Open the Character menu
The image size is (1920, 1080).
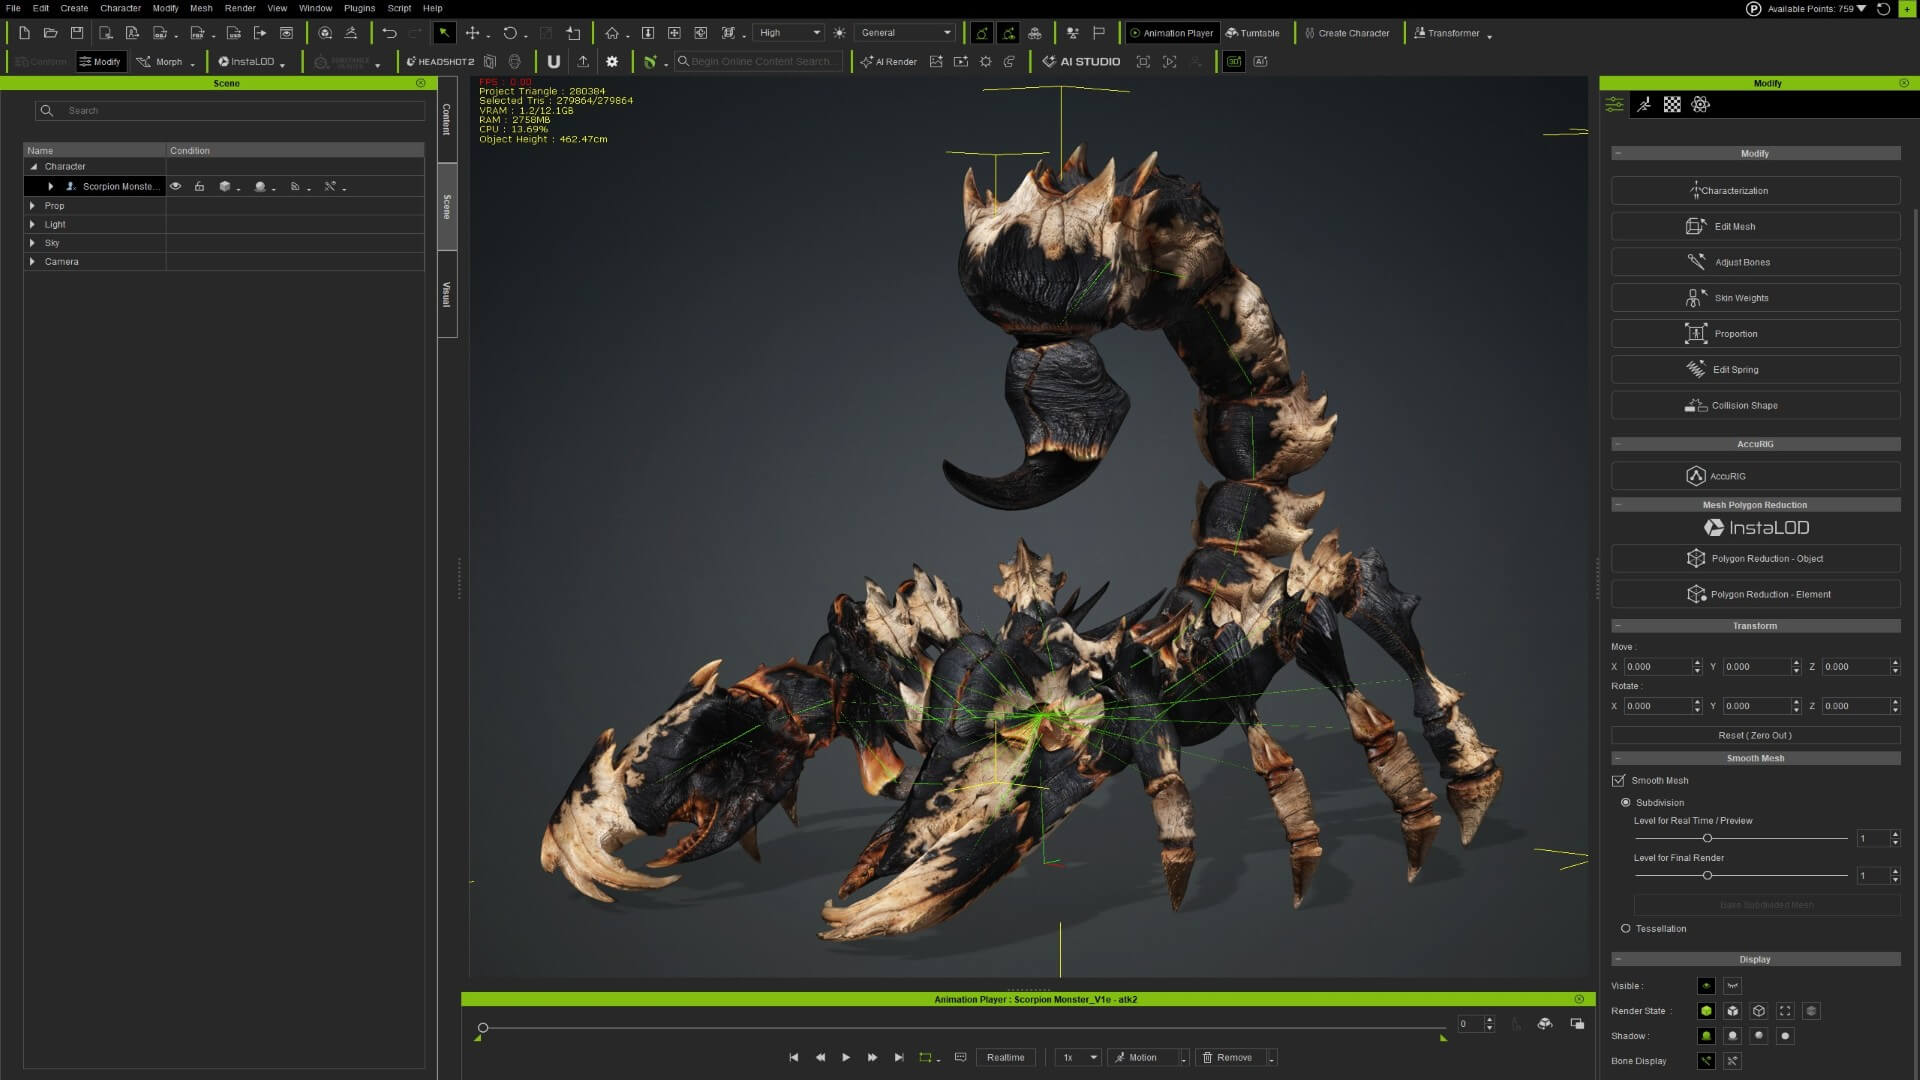pyautogui.click(x=120, y=8)
